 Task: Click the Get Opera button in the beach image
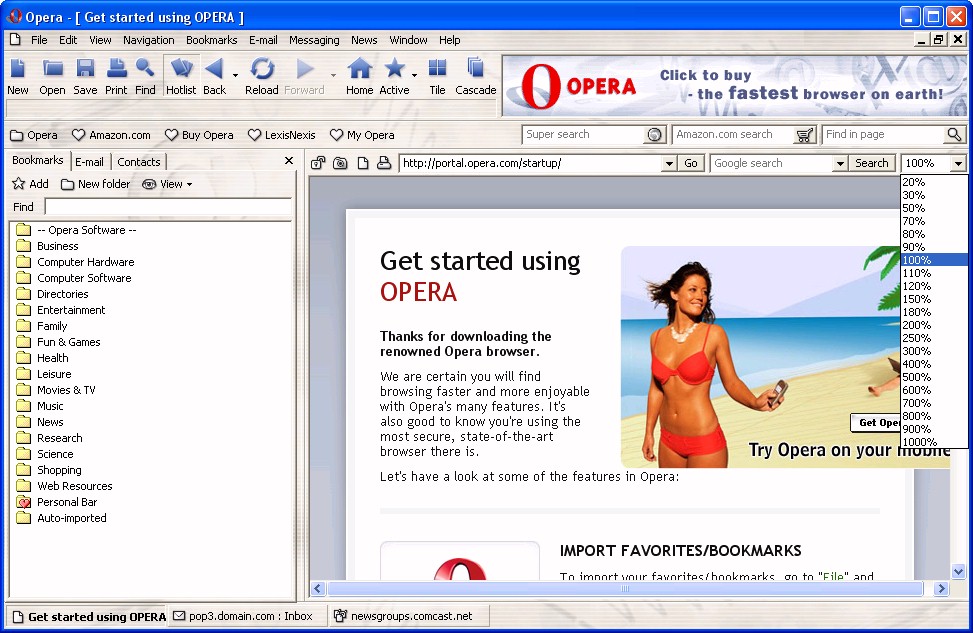pyautogui.click(x=878, y=423)
